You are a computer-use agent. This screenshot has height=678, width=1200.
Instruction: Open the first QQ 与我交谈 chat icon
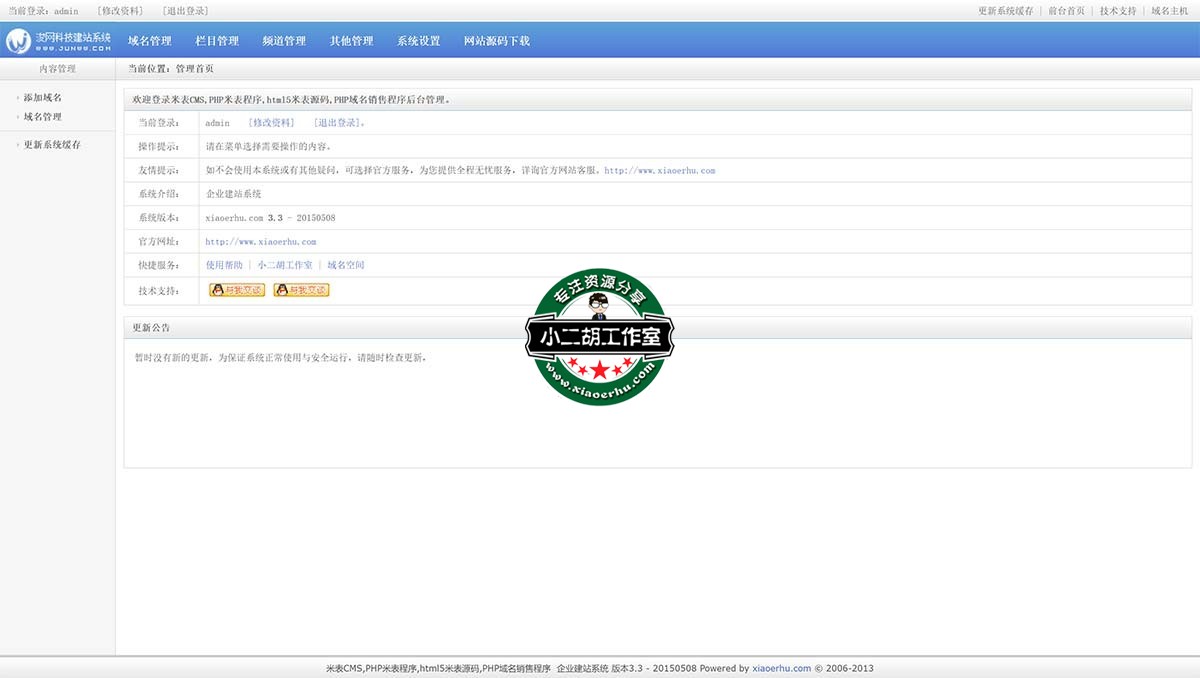236,290
